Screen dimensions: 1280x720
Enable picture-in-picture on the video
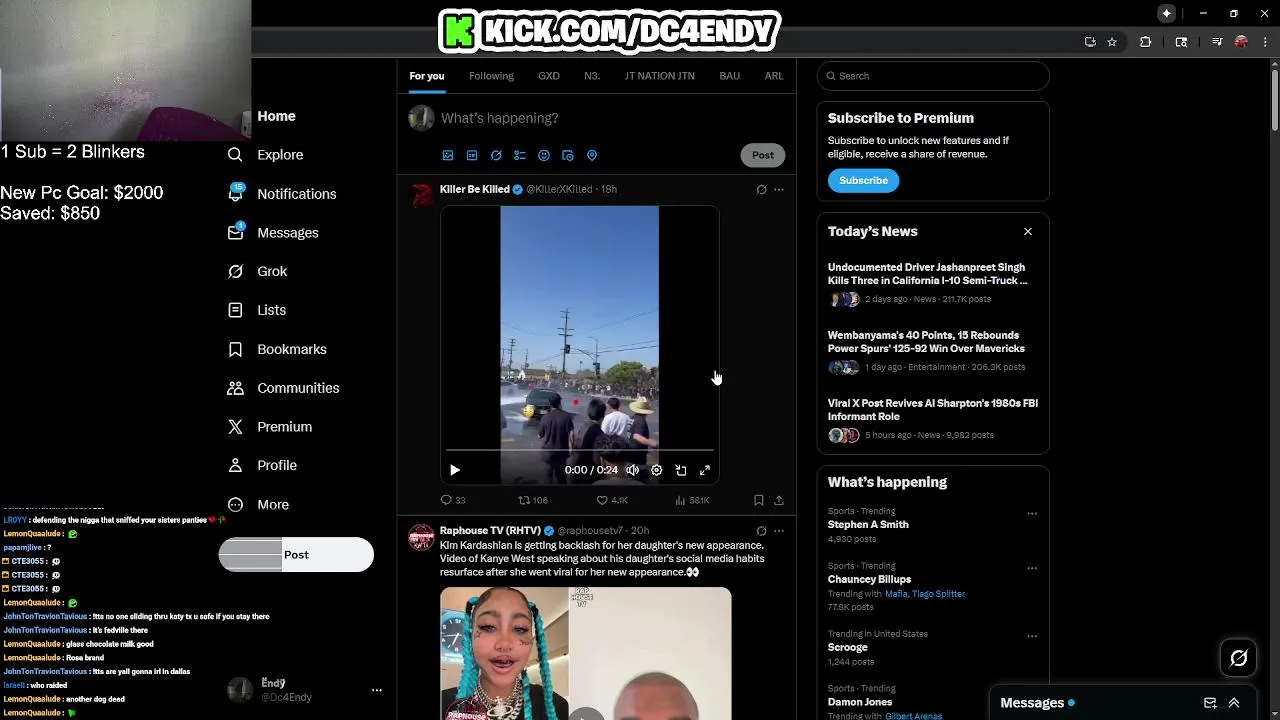(681, 470)
